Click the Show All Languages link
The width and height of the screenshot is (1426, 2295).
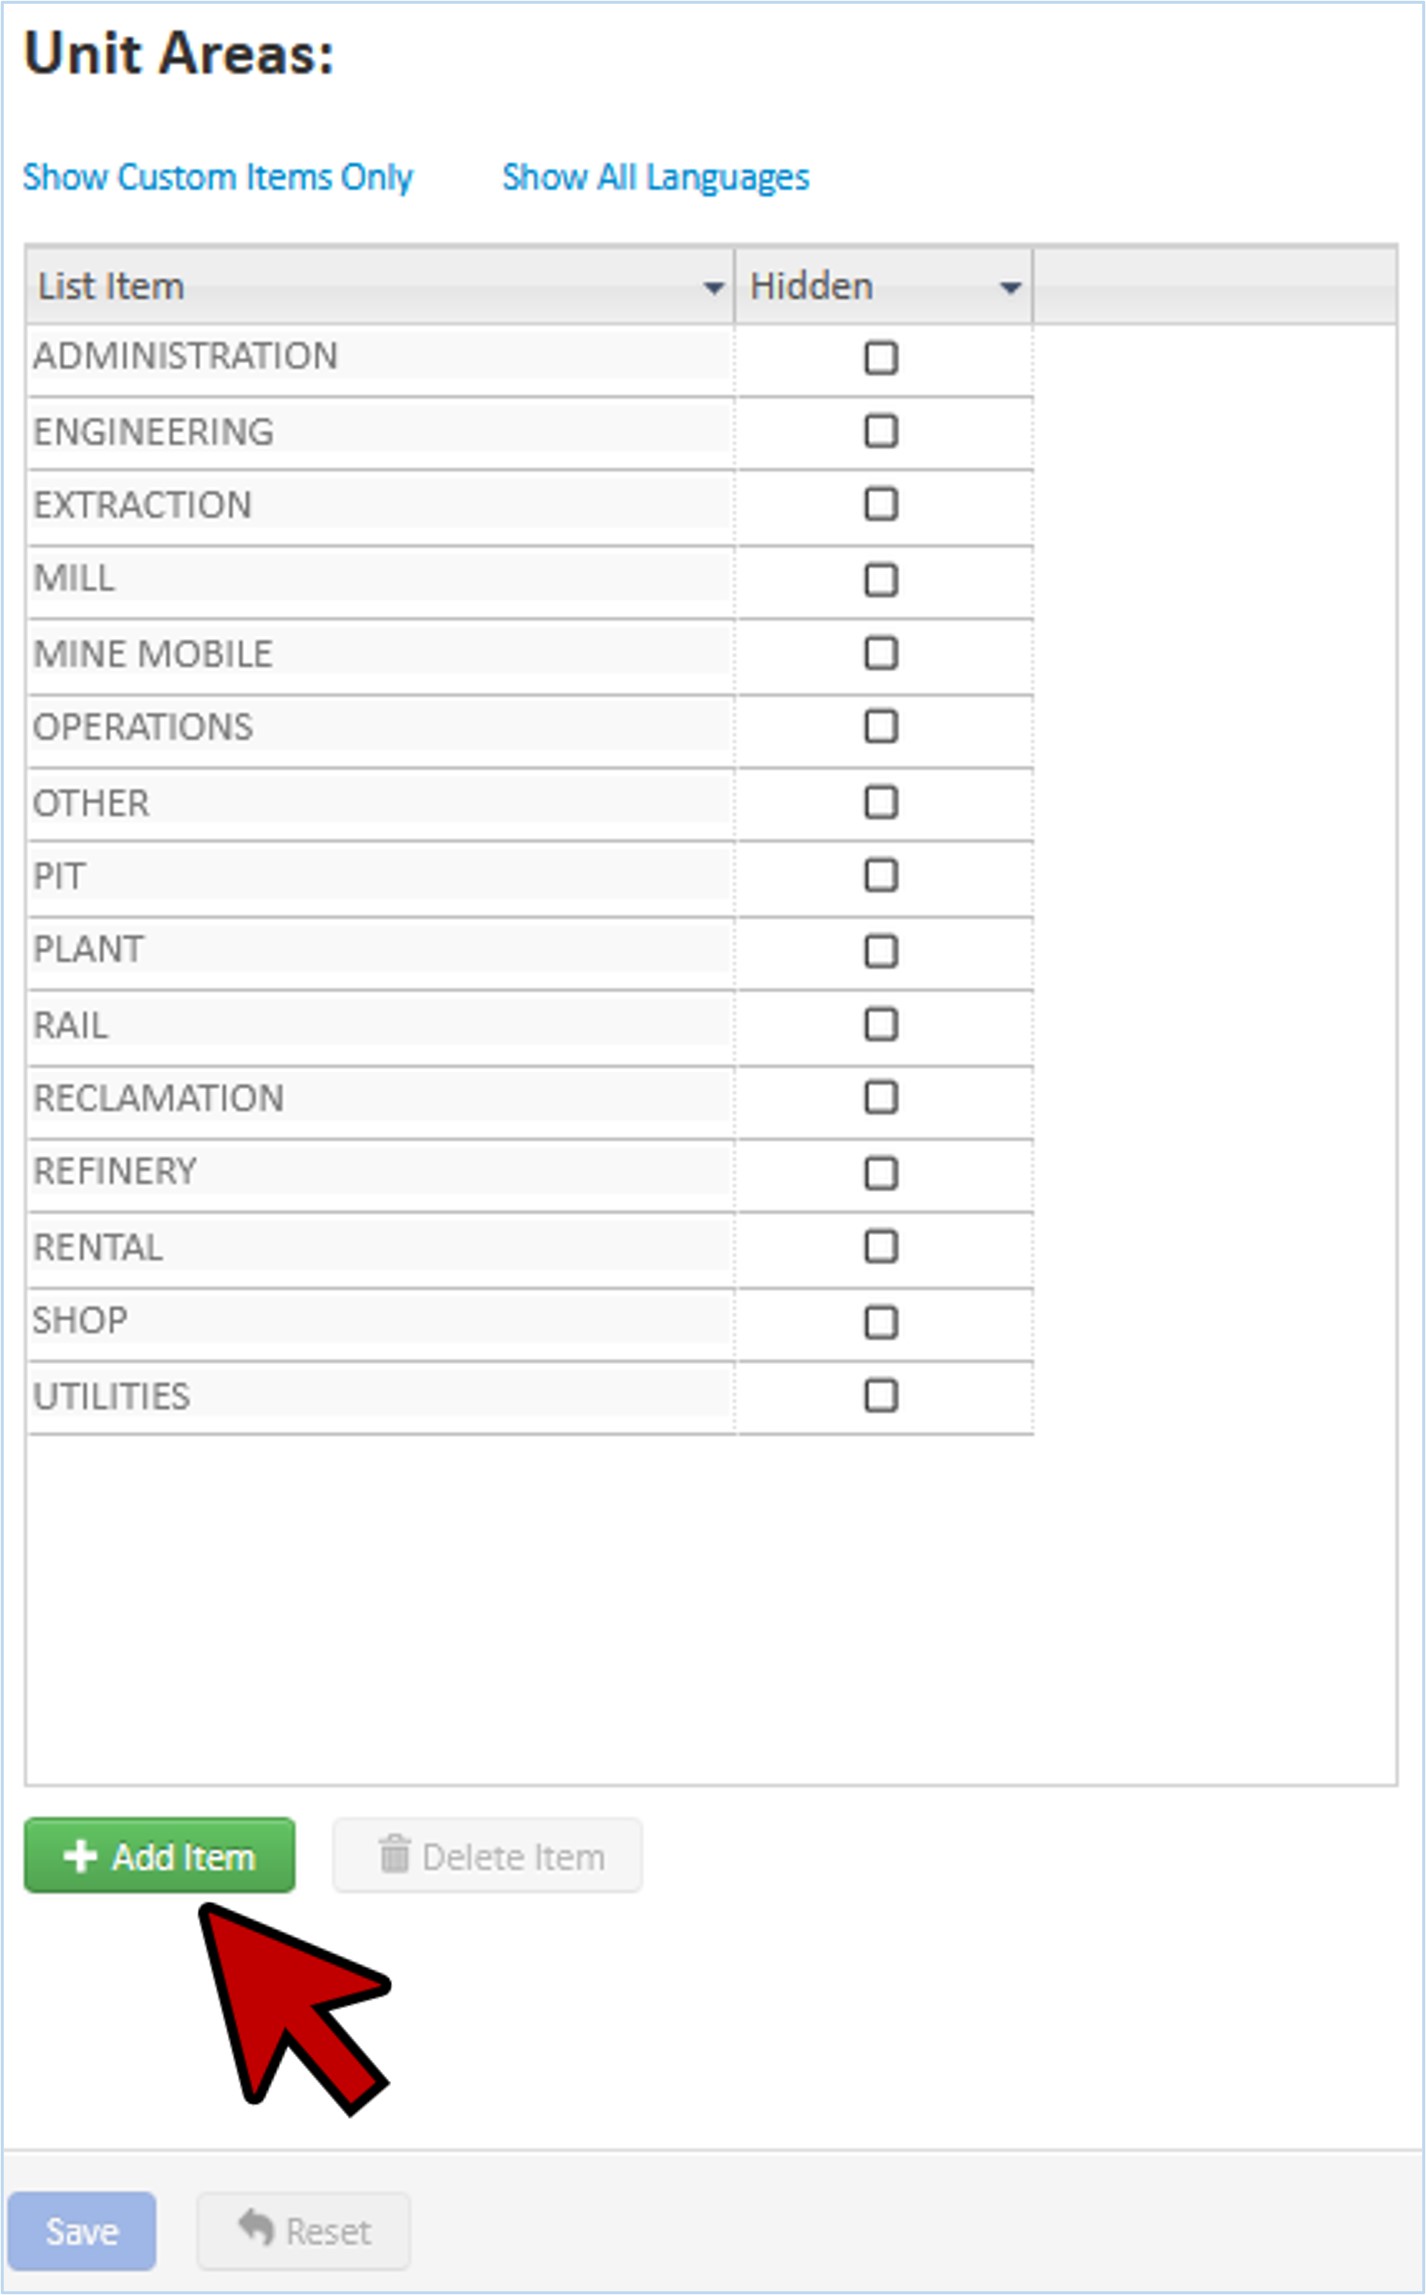[x=655, y=177]
